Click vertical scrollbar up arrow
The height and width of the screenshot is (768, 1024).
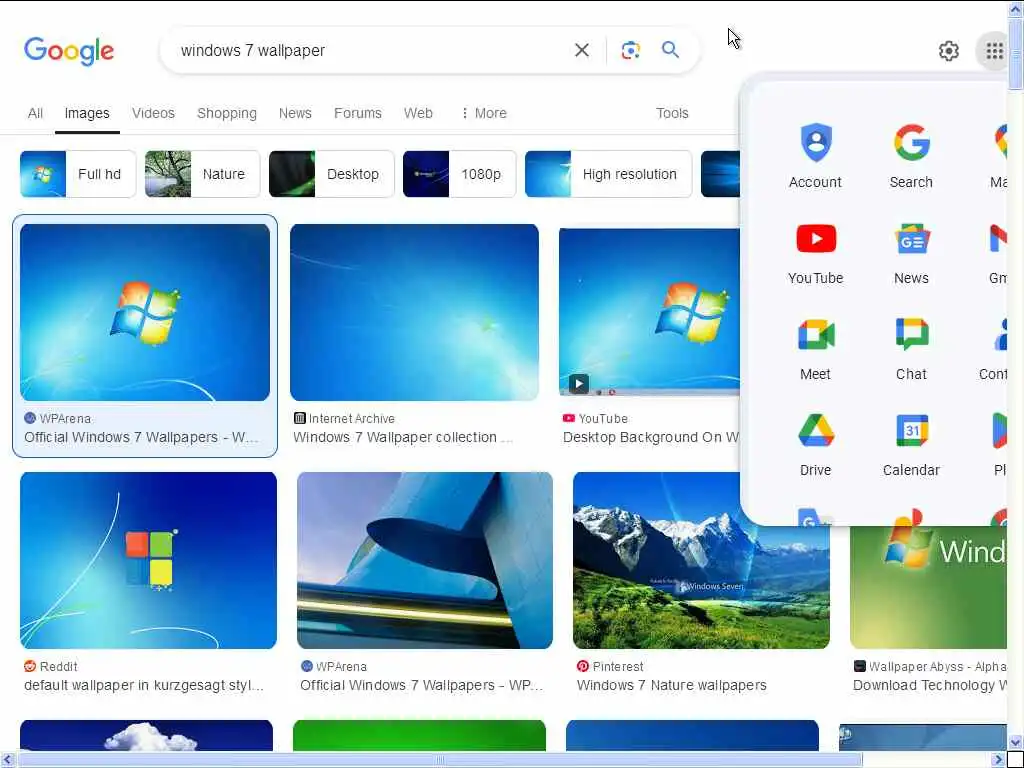point(1016,8)
